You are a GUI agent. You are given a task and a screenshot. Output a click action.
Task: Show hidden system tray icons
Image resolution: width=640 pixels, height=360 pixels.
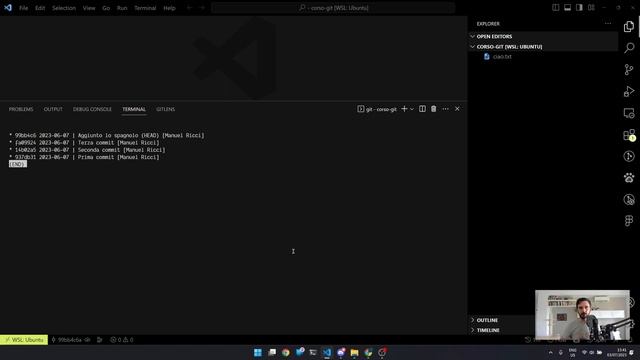click(x=551, y=352)
